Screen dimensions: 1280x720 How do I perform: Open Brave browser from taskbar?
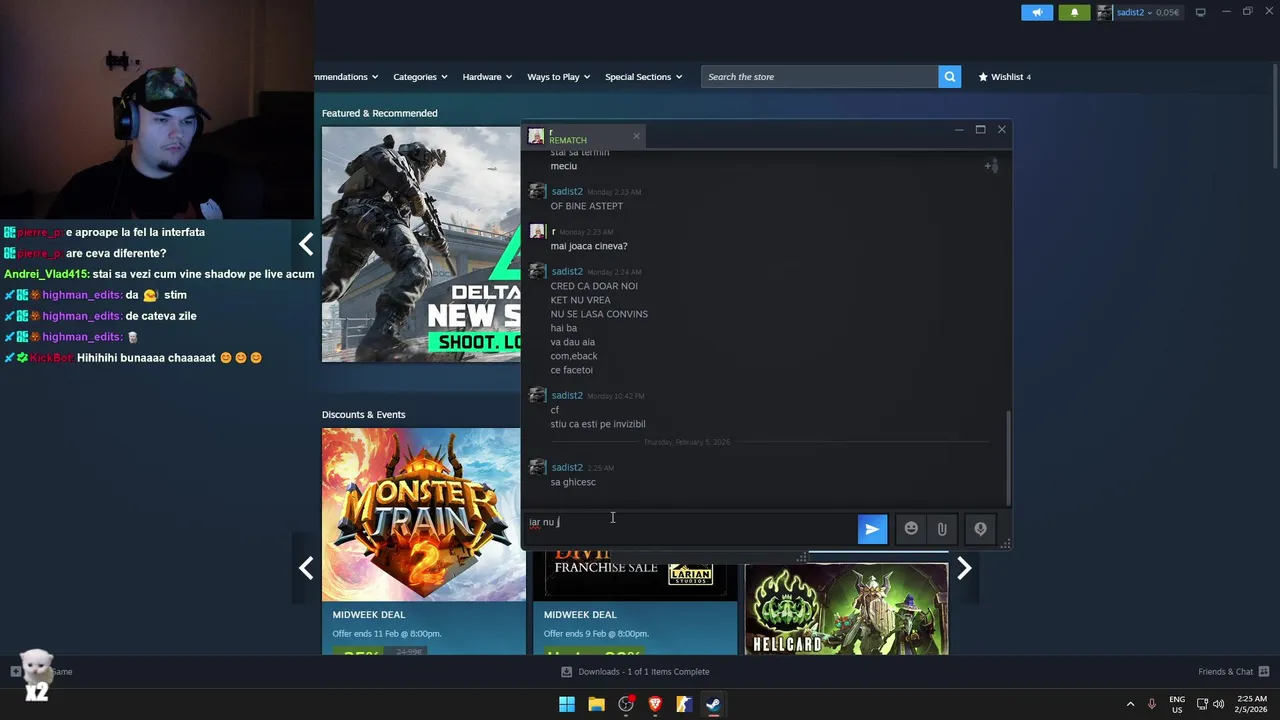655,704
